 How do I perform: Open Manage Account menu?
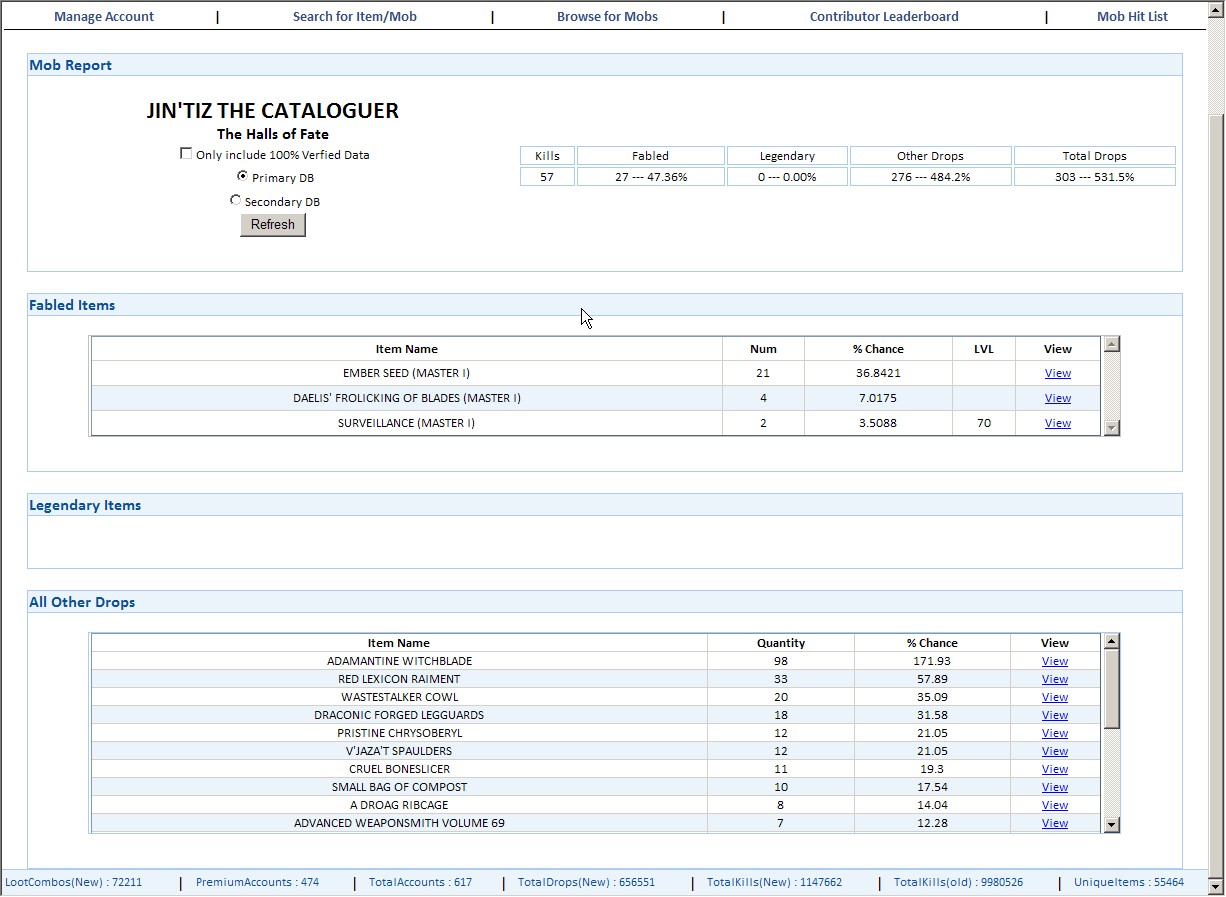coord(104,16)
